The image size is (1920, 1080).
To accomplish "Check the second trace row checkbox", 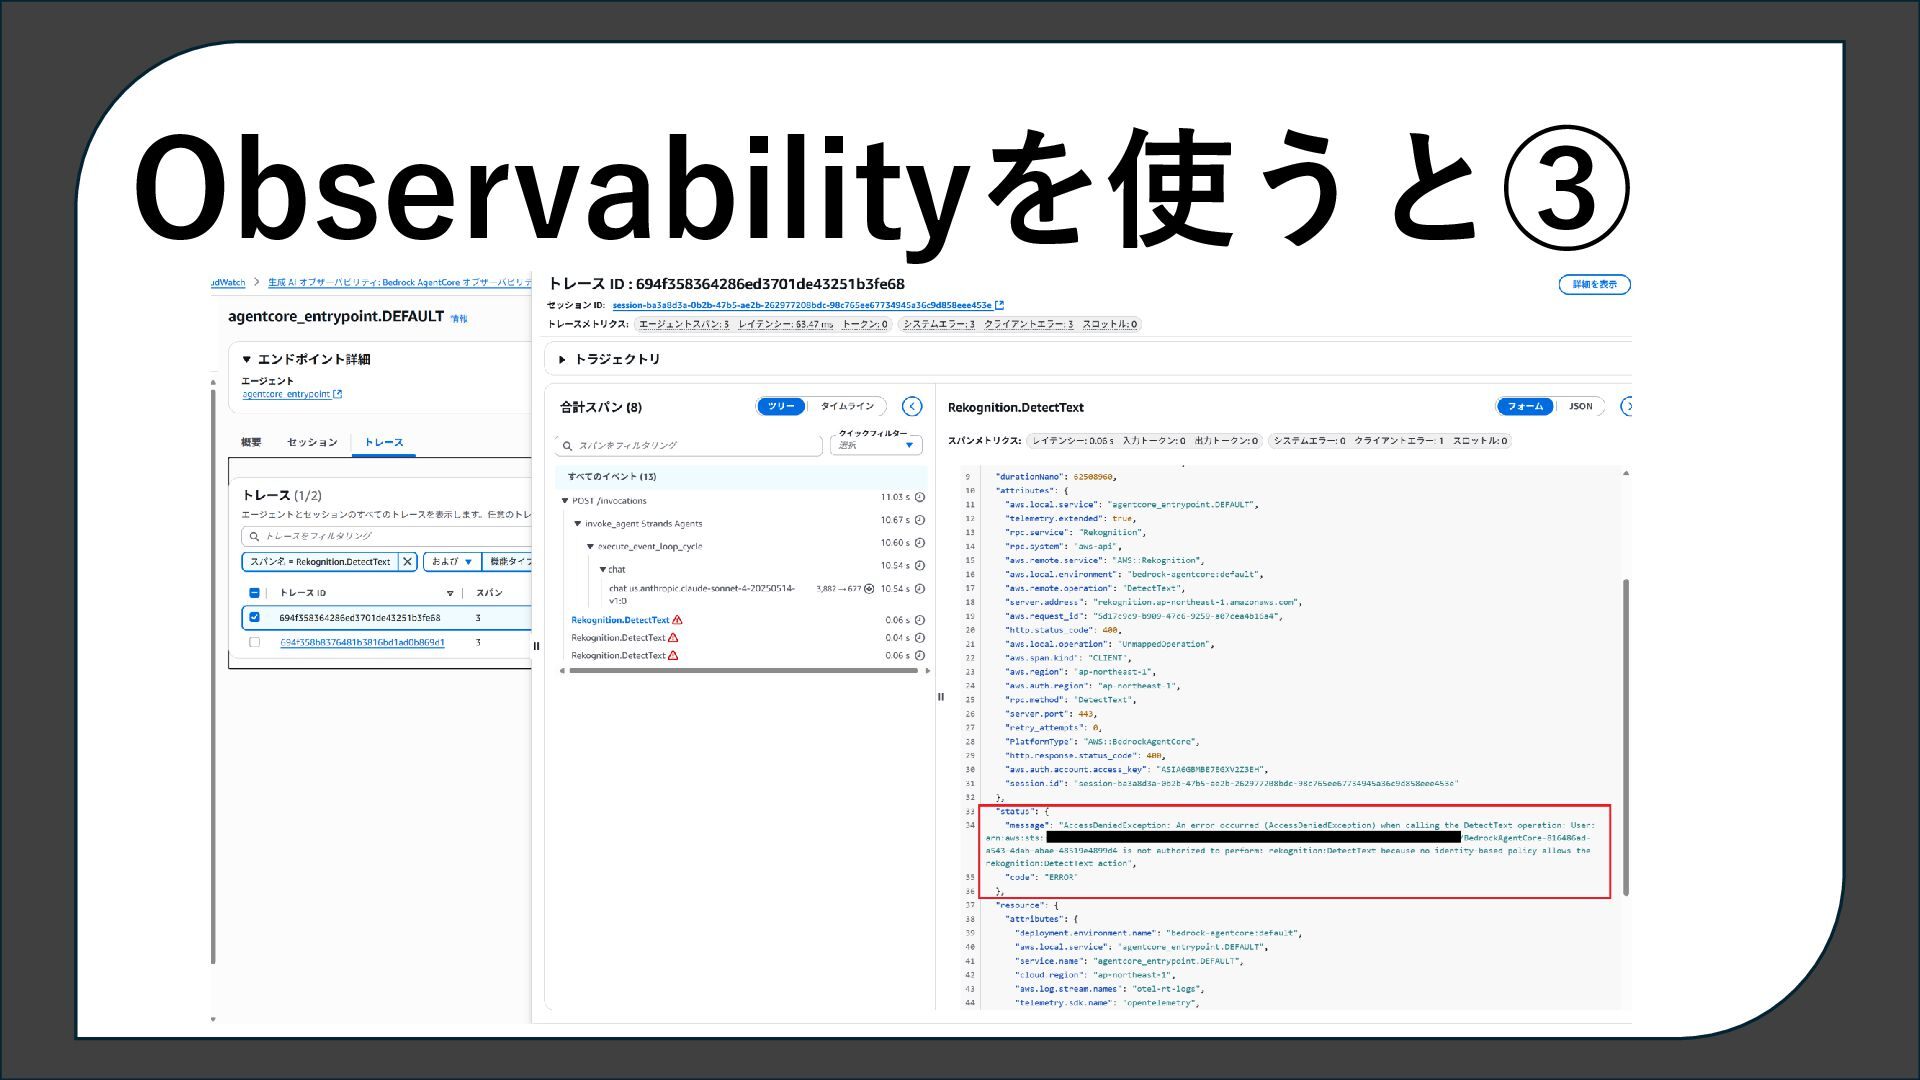I will pyautogui.click(x=254, y=642).
